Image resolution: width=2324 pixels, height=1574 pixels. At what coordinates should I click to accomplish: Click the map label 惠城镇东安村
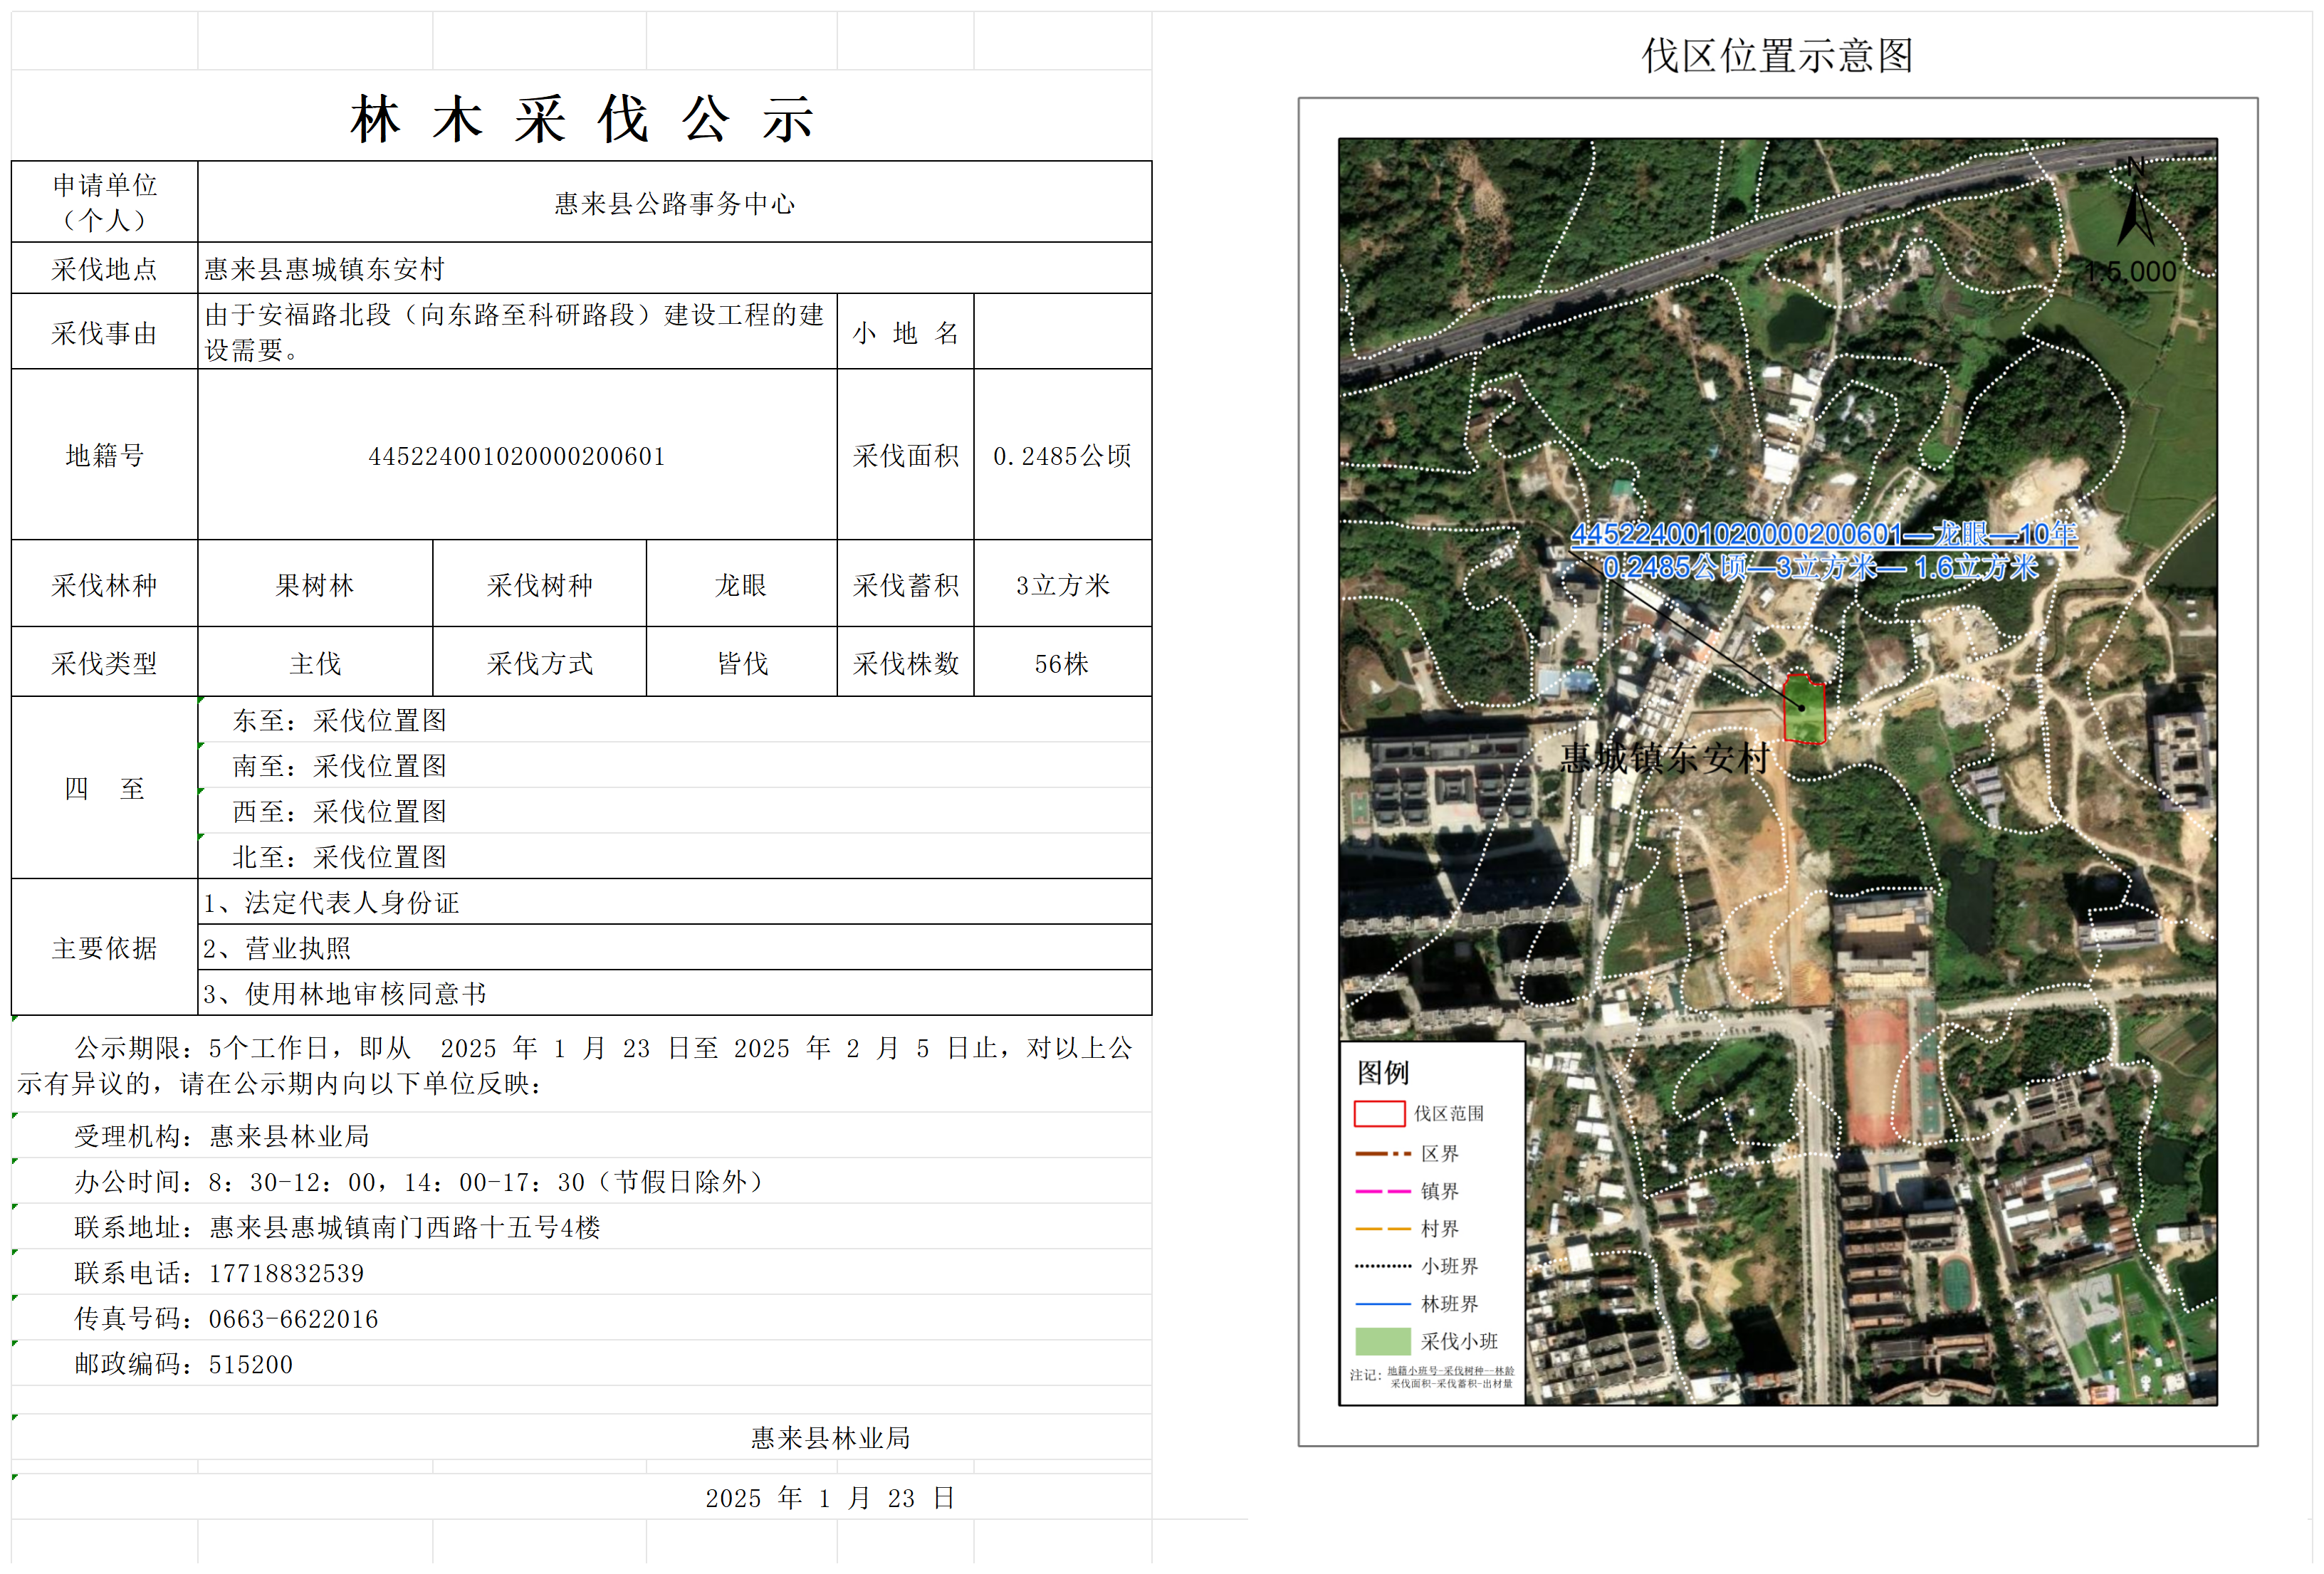[1664, 758]
